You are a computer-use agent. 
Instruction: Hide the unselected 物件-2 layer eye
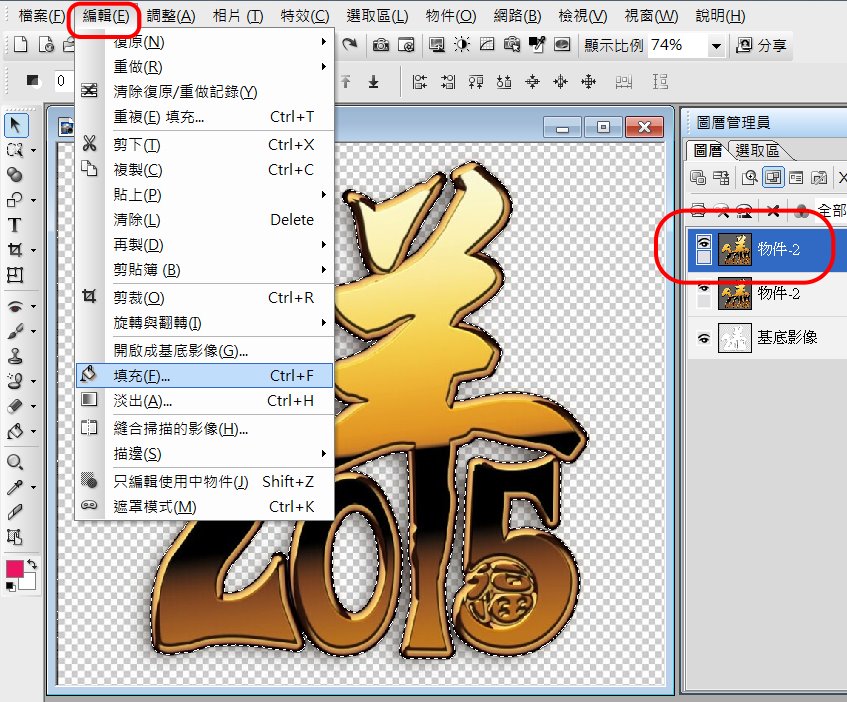[703, 287]
